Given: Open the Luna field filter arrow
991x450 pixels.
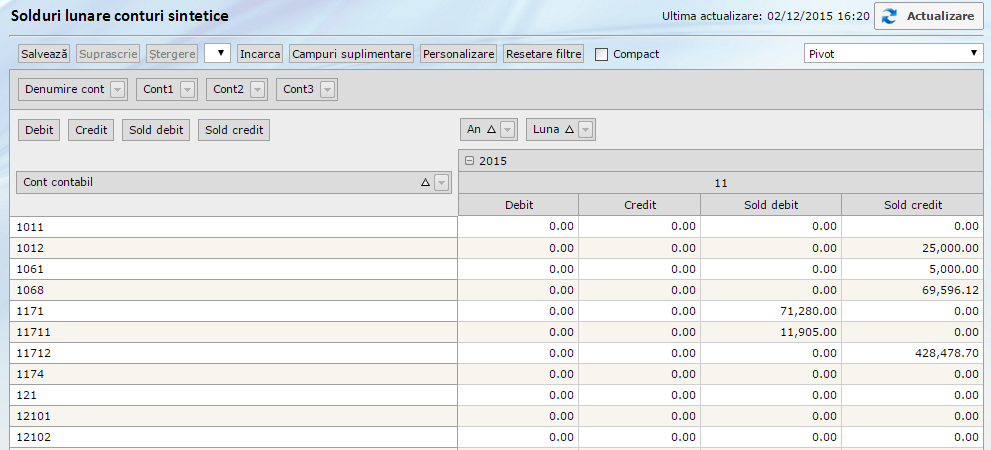Looking at the screenshot, I should [x=586, y=129].
